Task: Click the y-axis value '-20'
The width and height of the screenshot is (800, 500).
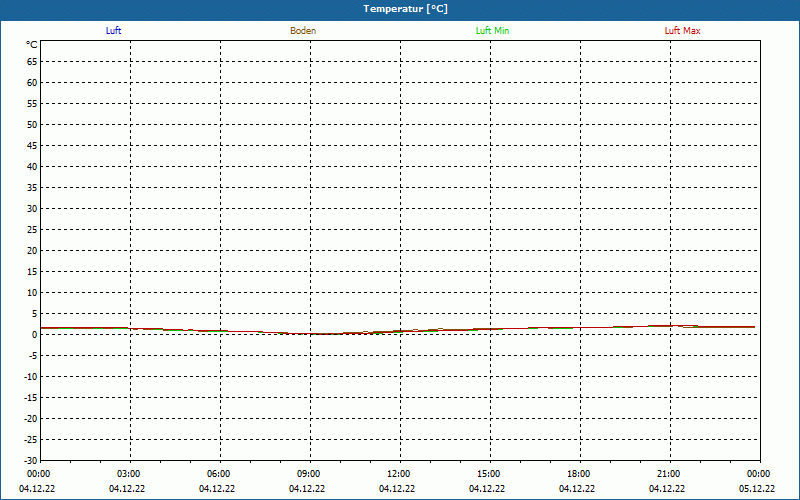Action: [31, 419]
